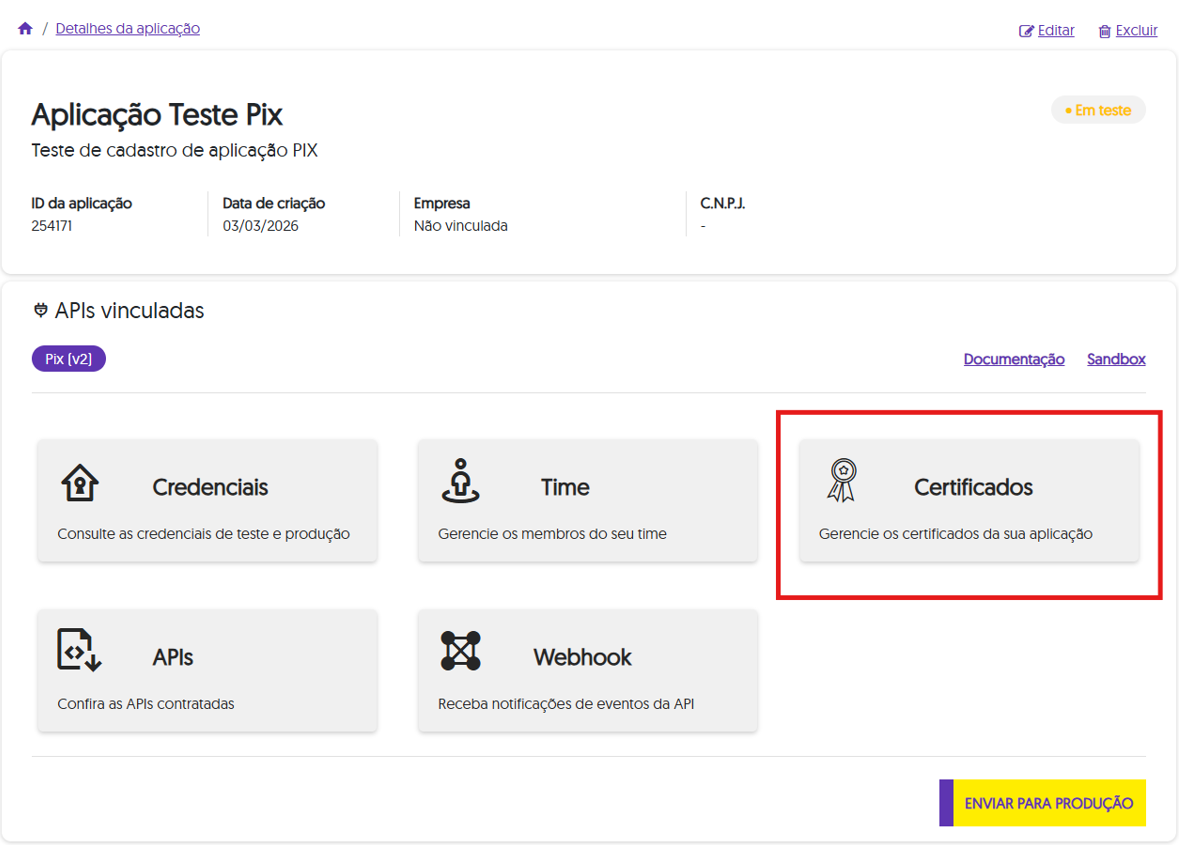Open the Sandbox link

click(1116, 359)
